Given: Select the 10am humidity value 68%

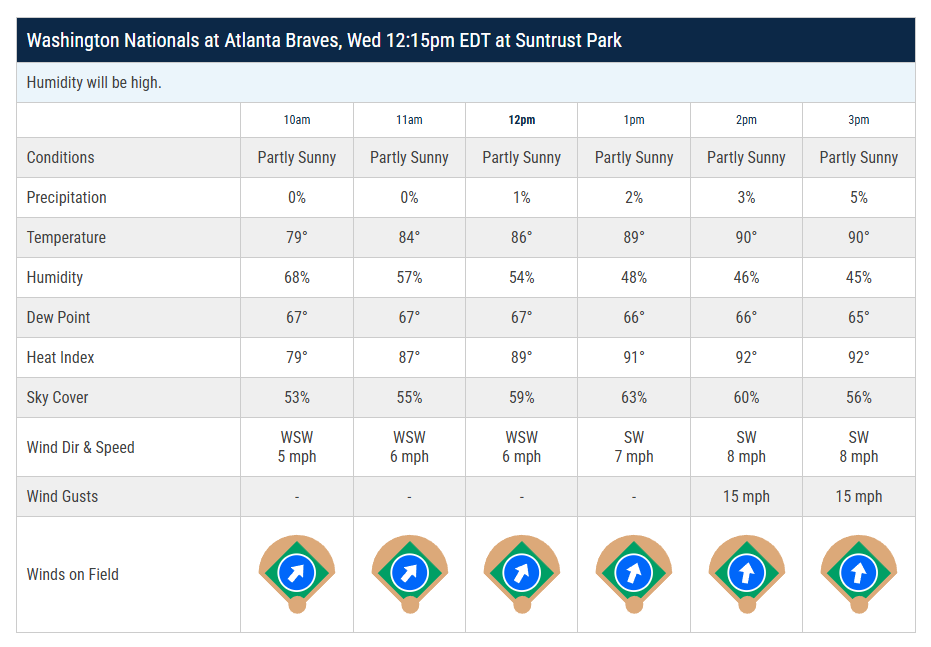Looking at the screenshot, I should 297,278.
